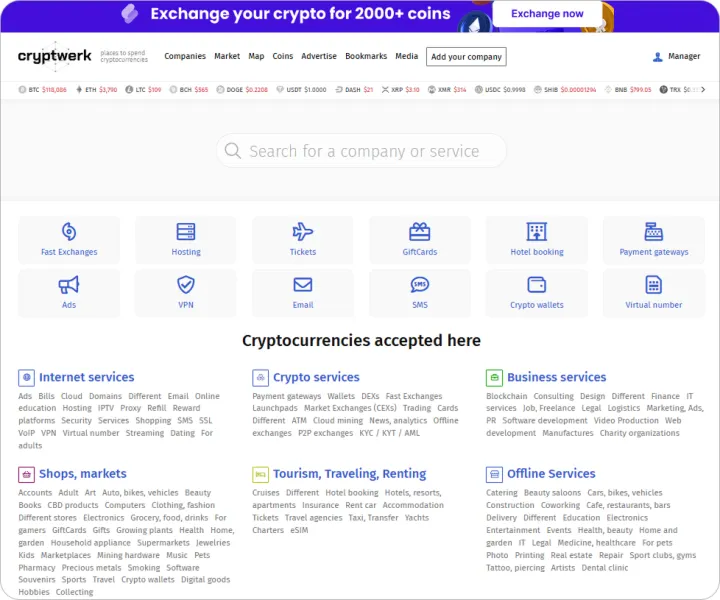Click the Manager user avatar icon
The width and height of the screenshot is (720, 600).
tap(658, 57)
